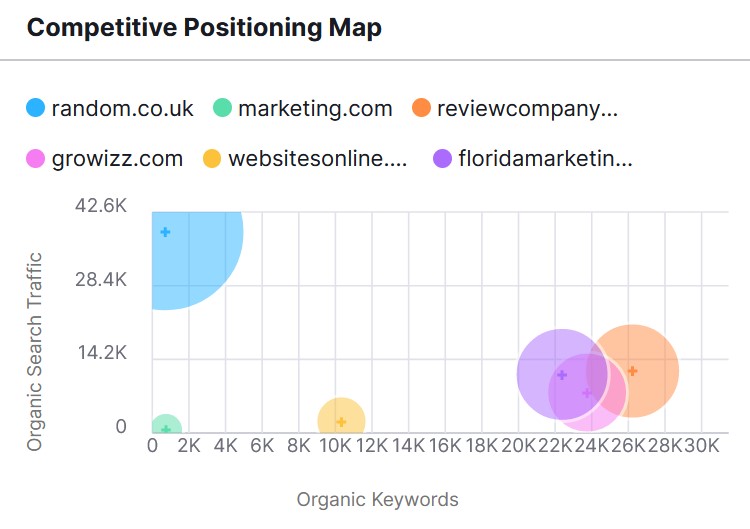The width and height of the screenshot is (750, 529).
Task: Toggle random.co.uk legend label
Action: [122, 109]
